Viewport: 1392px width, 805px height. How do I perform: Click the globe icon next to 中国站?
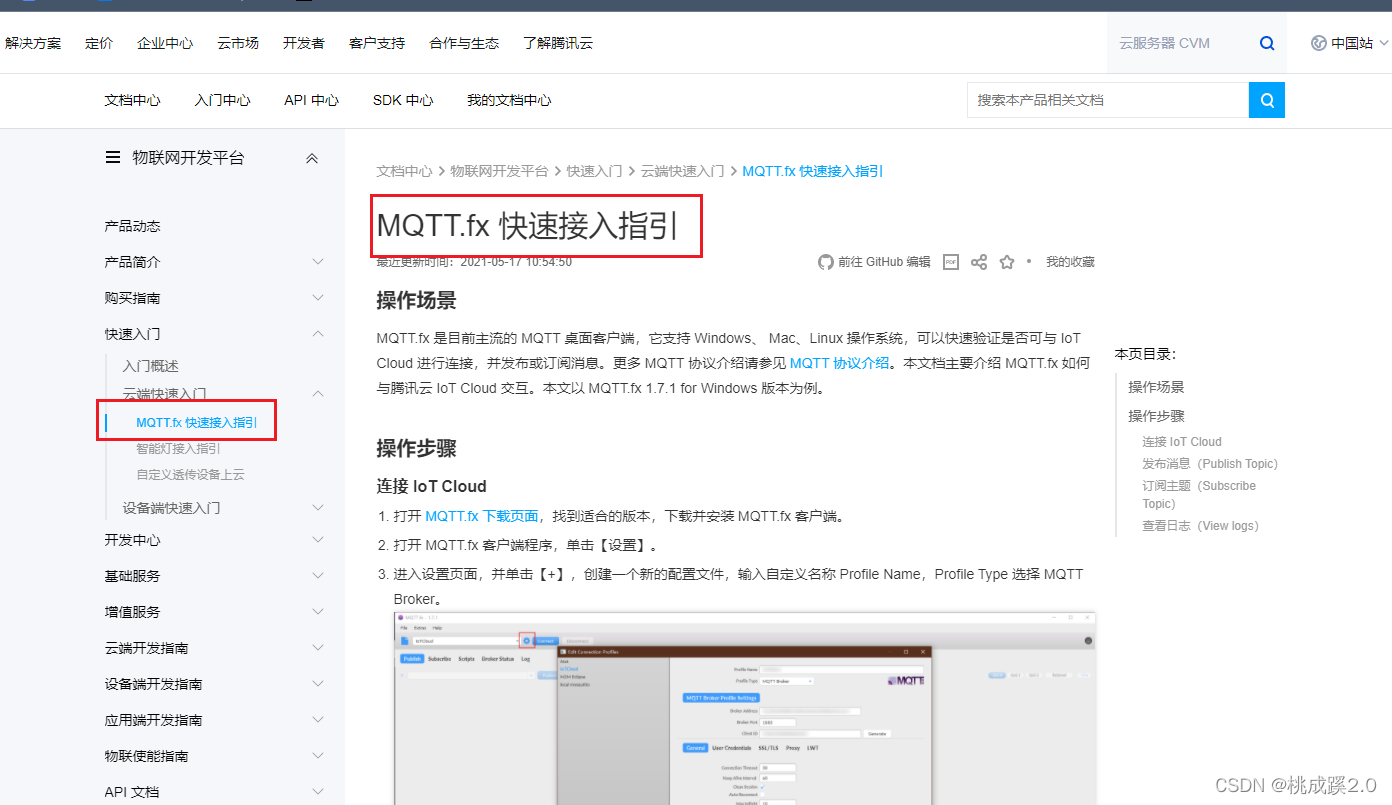(1318, 43)
